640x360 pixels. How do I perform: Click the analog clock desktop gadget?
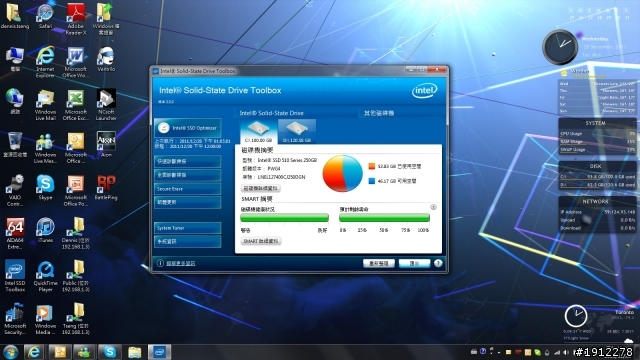tap(560, 47)
